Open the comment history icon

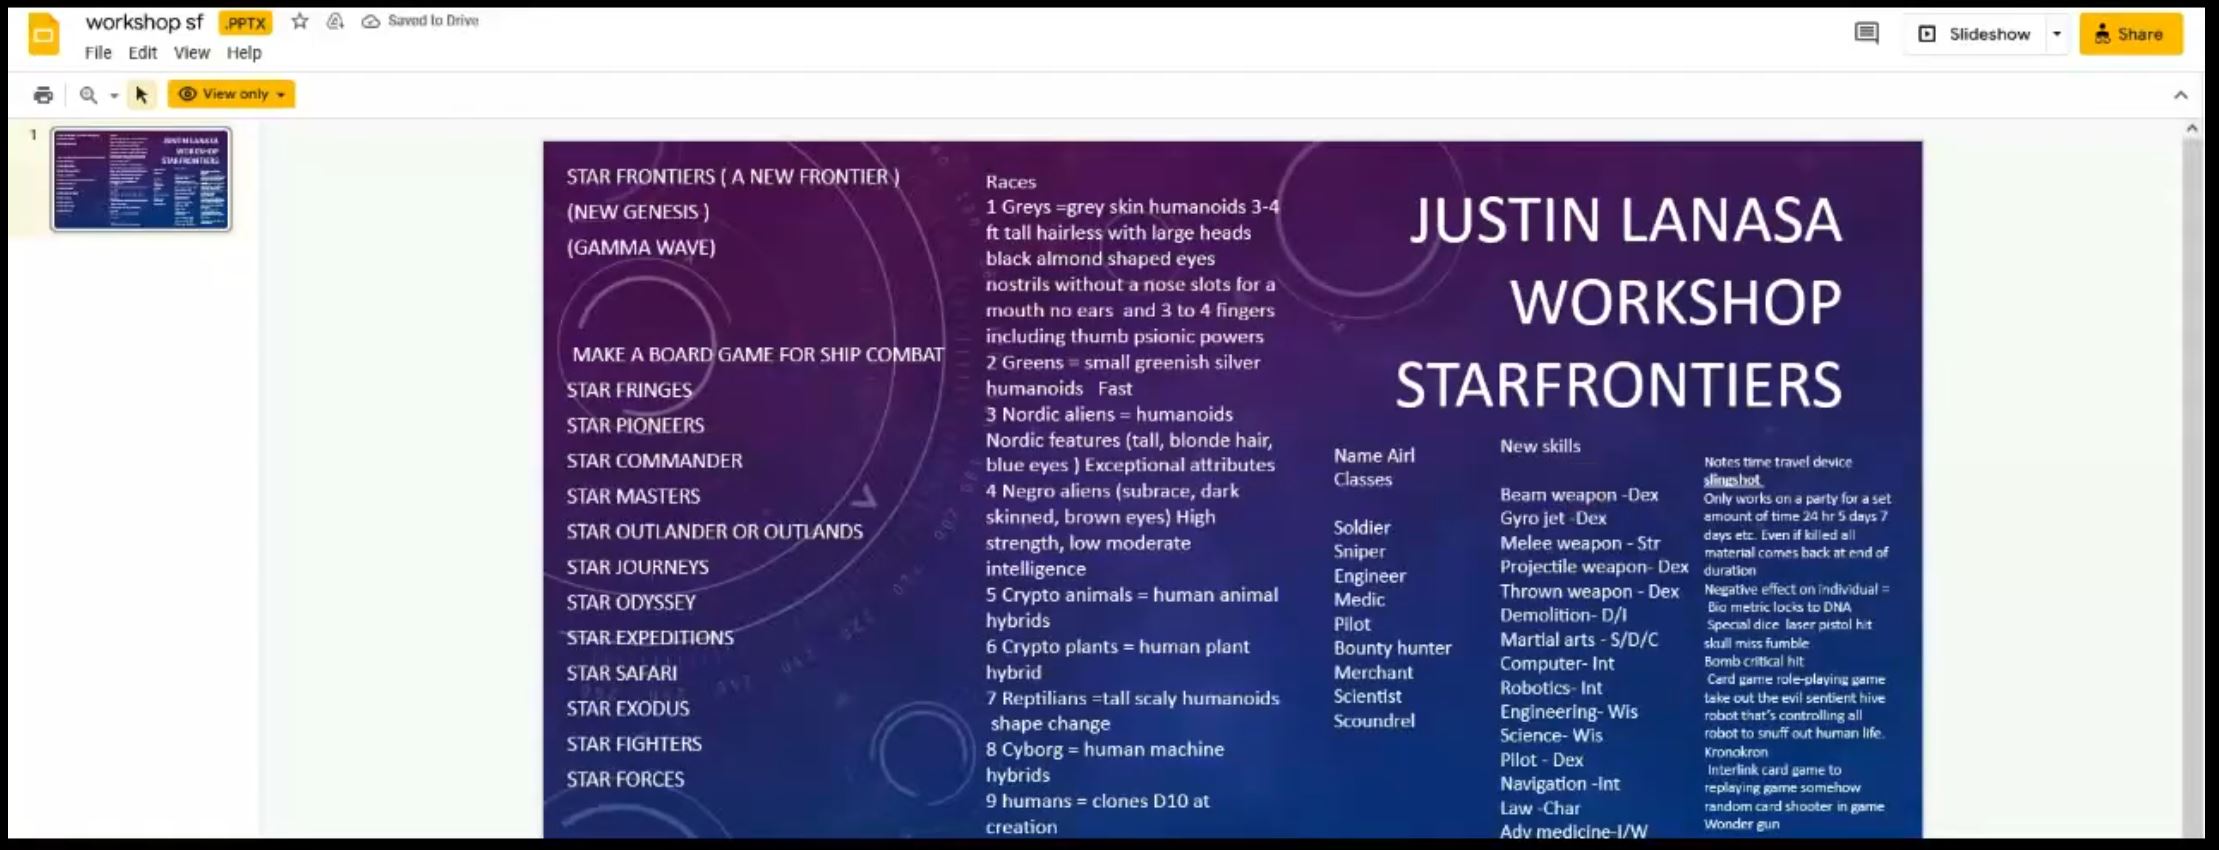[1866, 34]
